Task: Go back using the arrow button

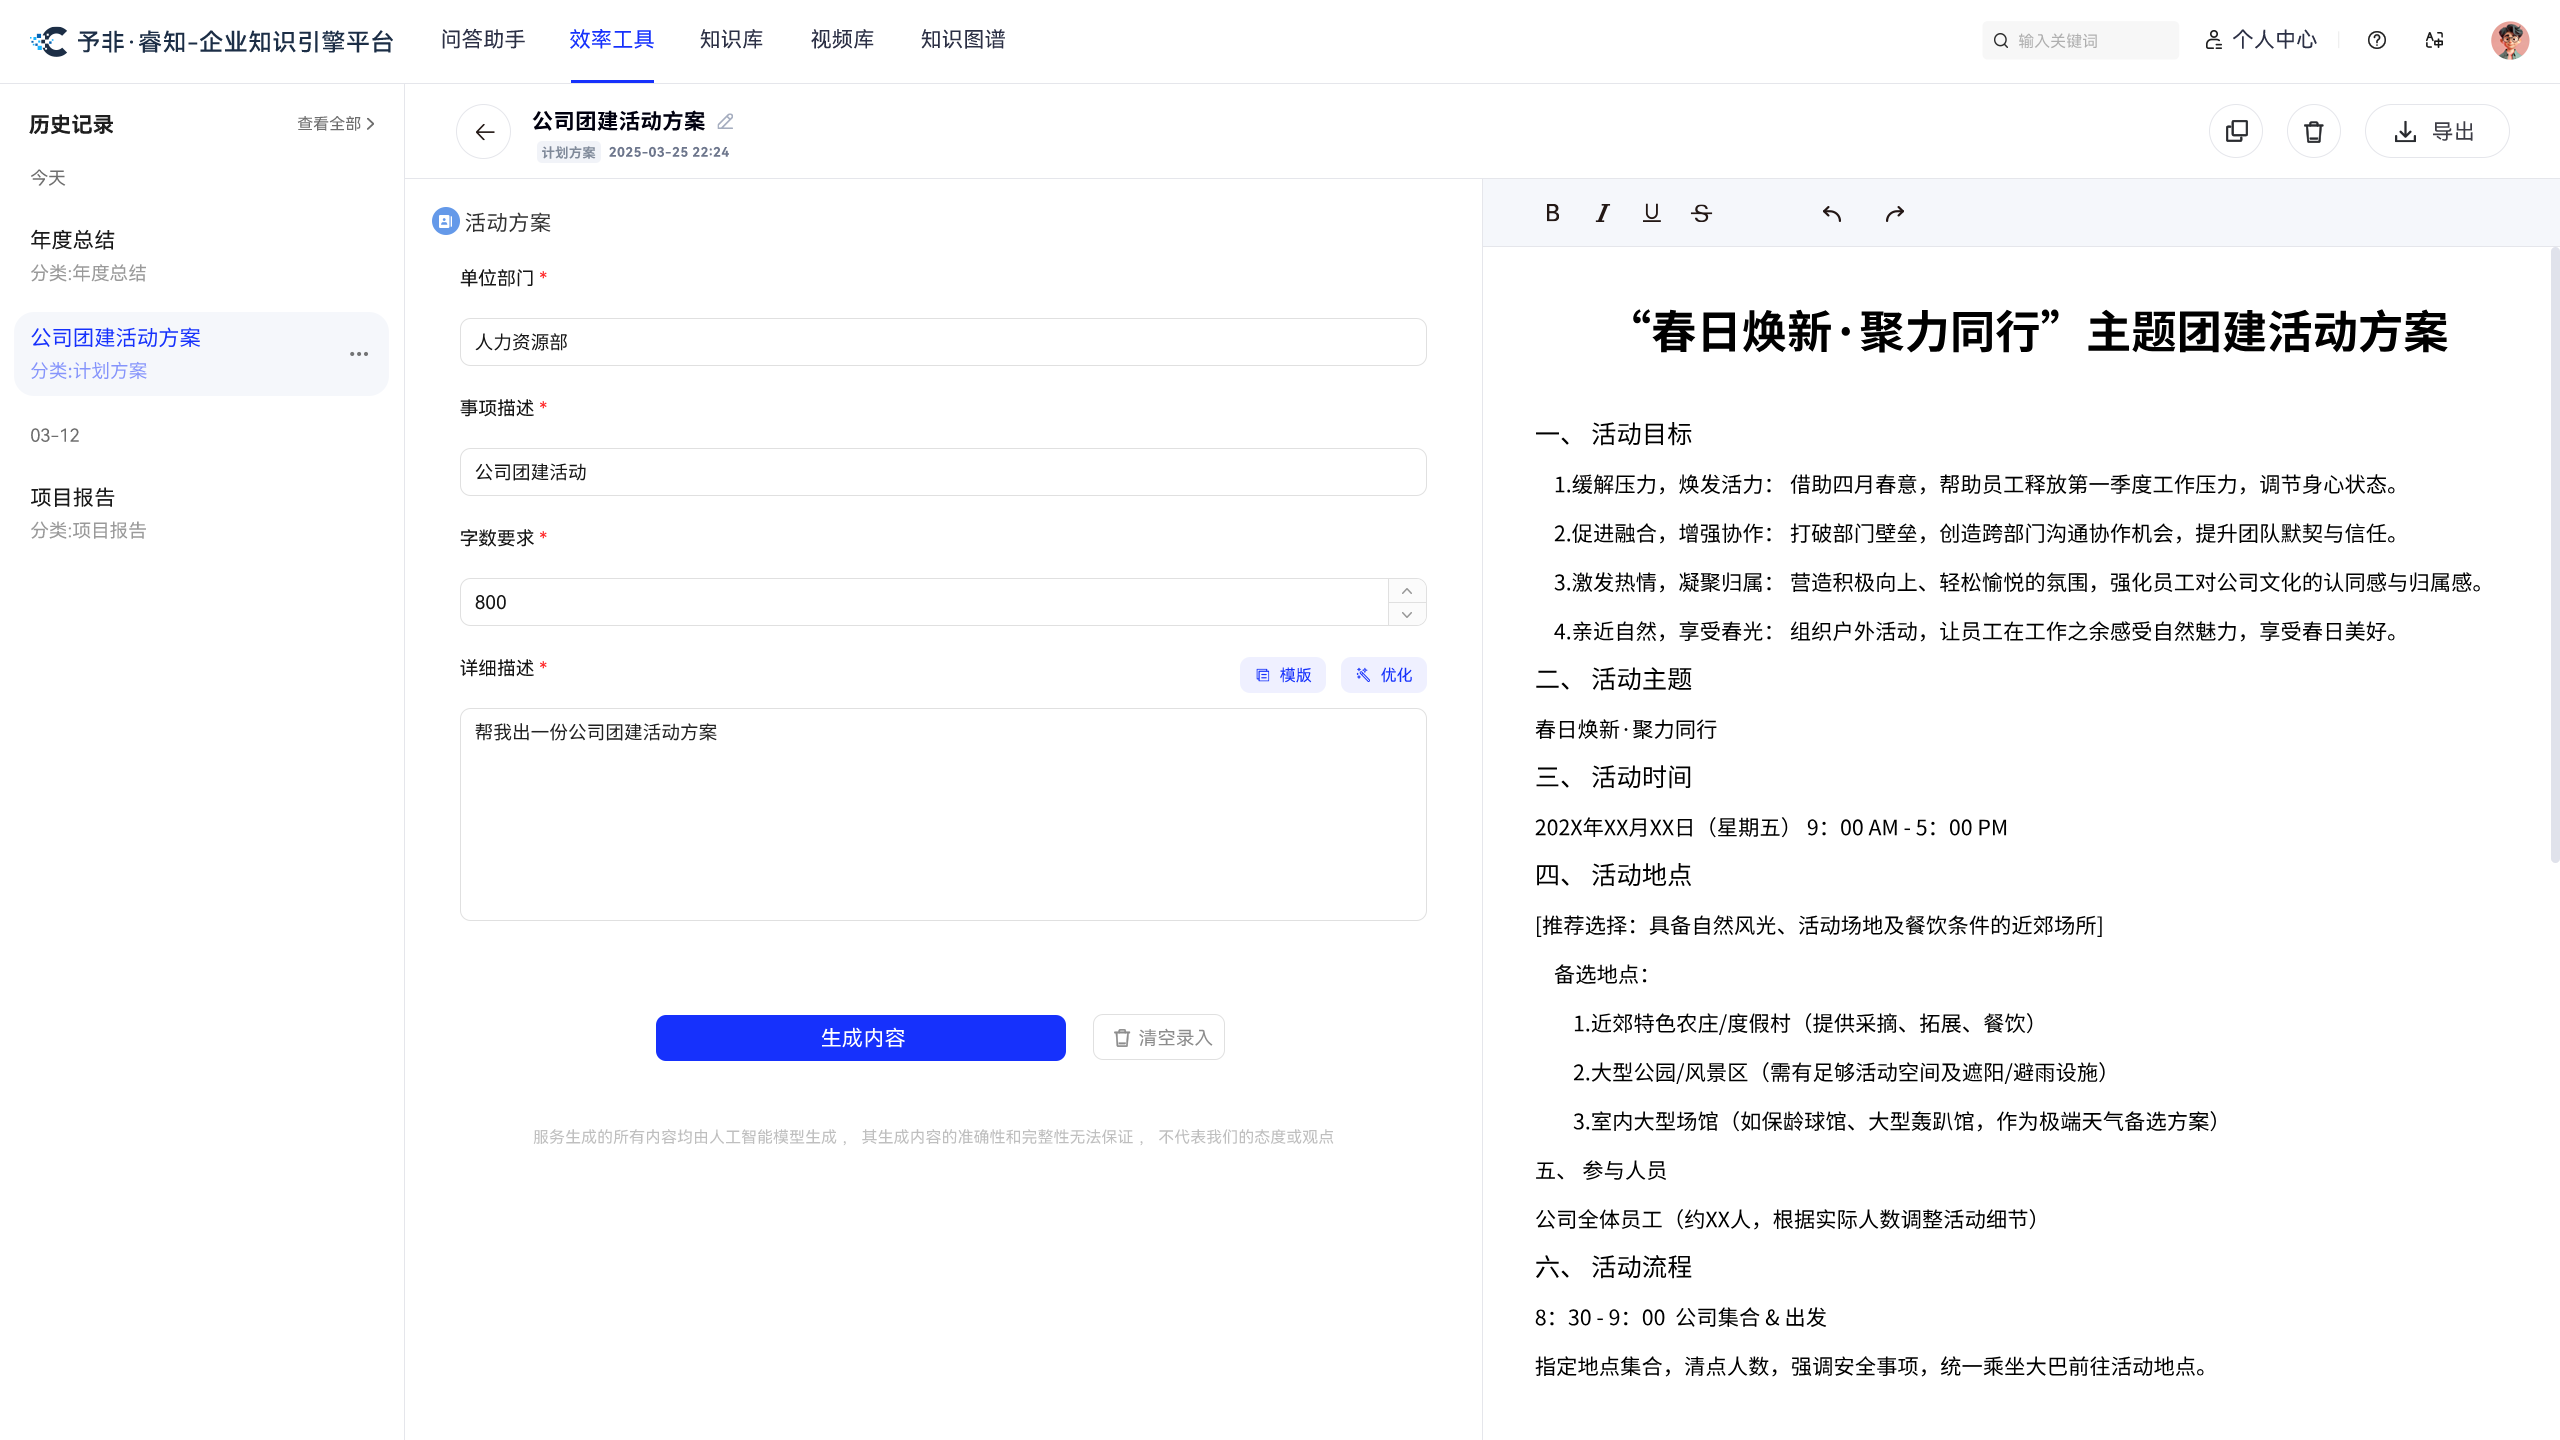Action: tap(484, 131)
